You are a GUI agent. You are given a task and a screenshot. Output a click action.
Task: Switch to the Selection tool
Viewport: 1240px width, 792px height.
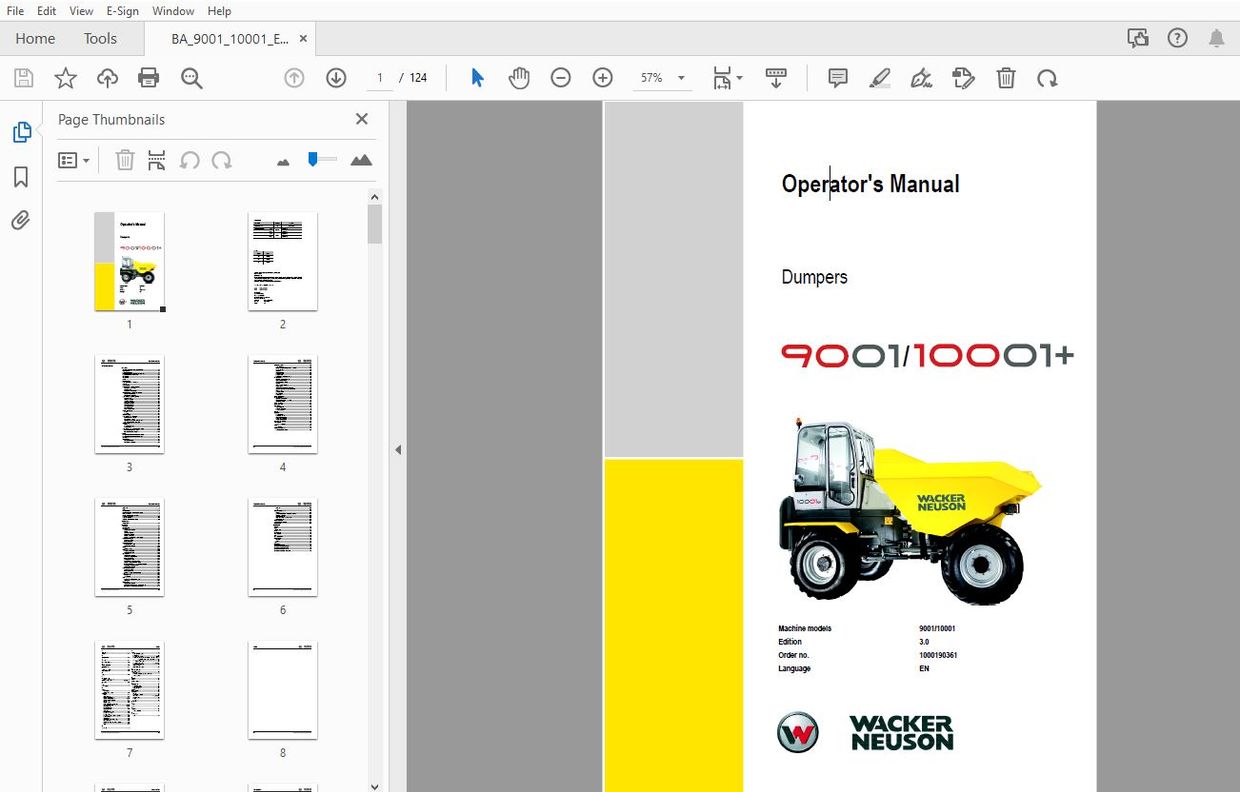click(x=477, y=77)
